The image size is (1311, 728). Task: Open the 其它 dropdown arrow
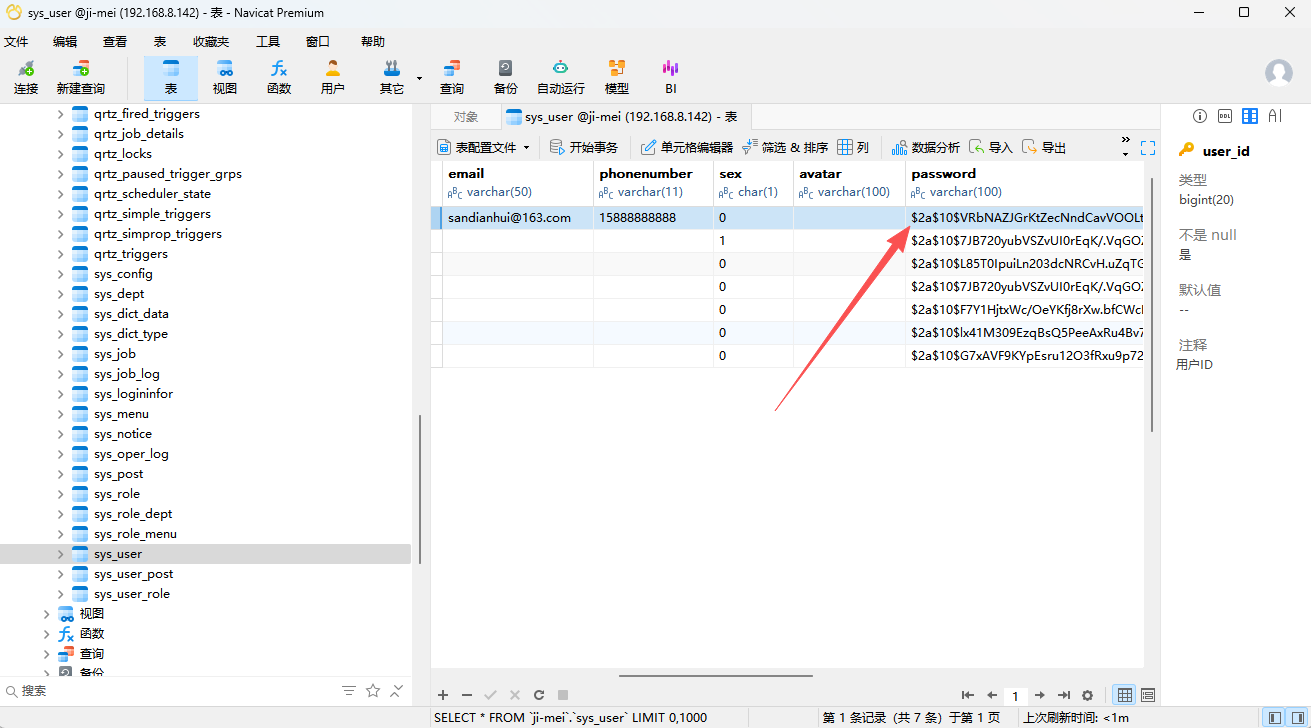point(419,78)
